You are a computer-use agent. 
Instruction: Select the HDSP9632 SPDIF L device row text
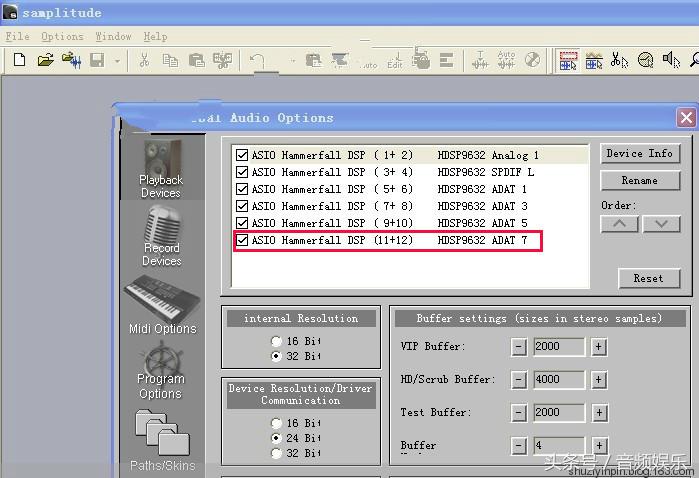click(x=486, y=172)
